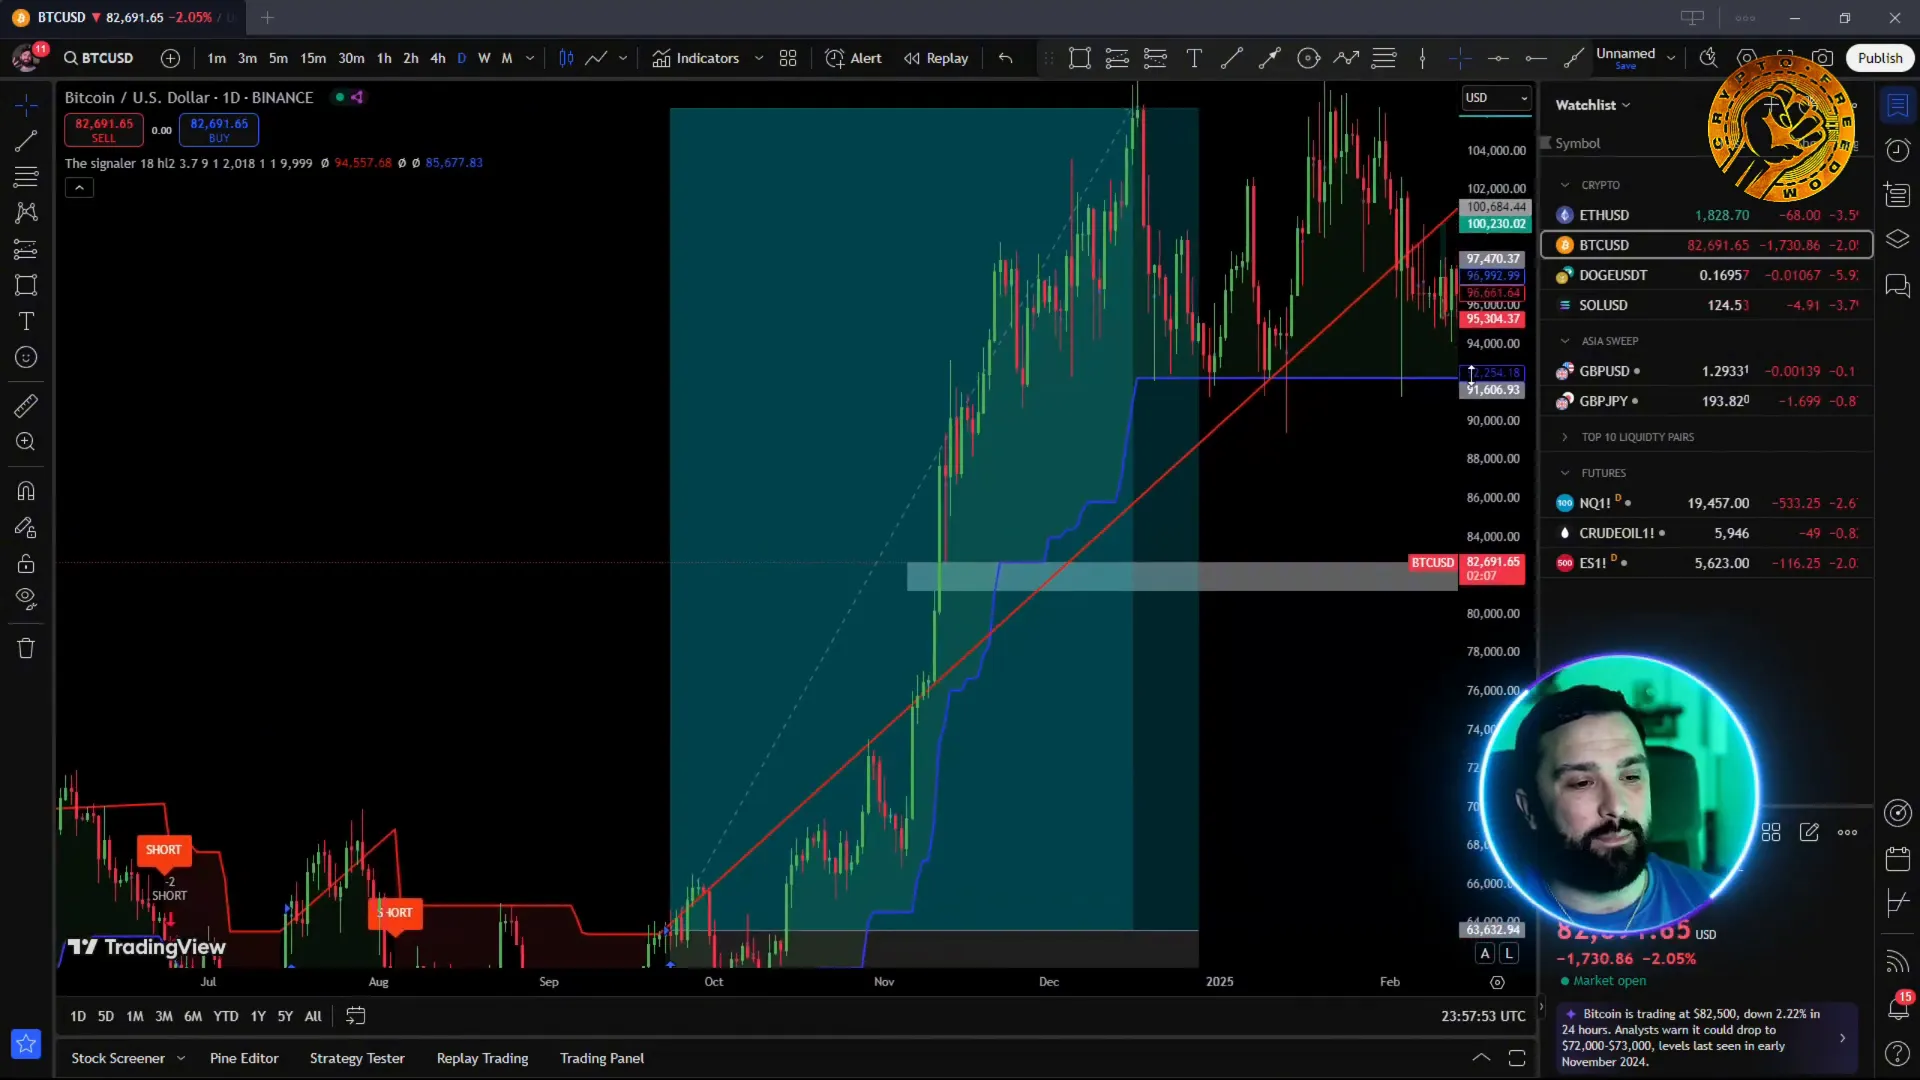Open the candlestick chart type button
1920x1080 pixels.
[566, 58]
